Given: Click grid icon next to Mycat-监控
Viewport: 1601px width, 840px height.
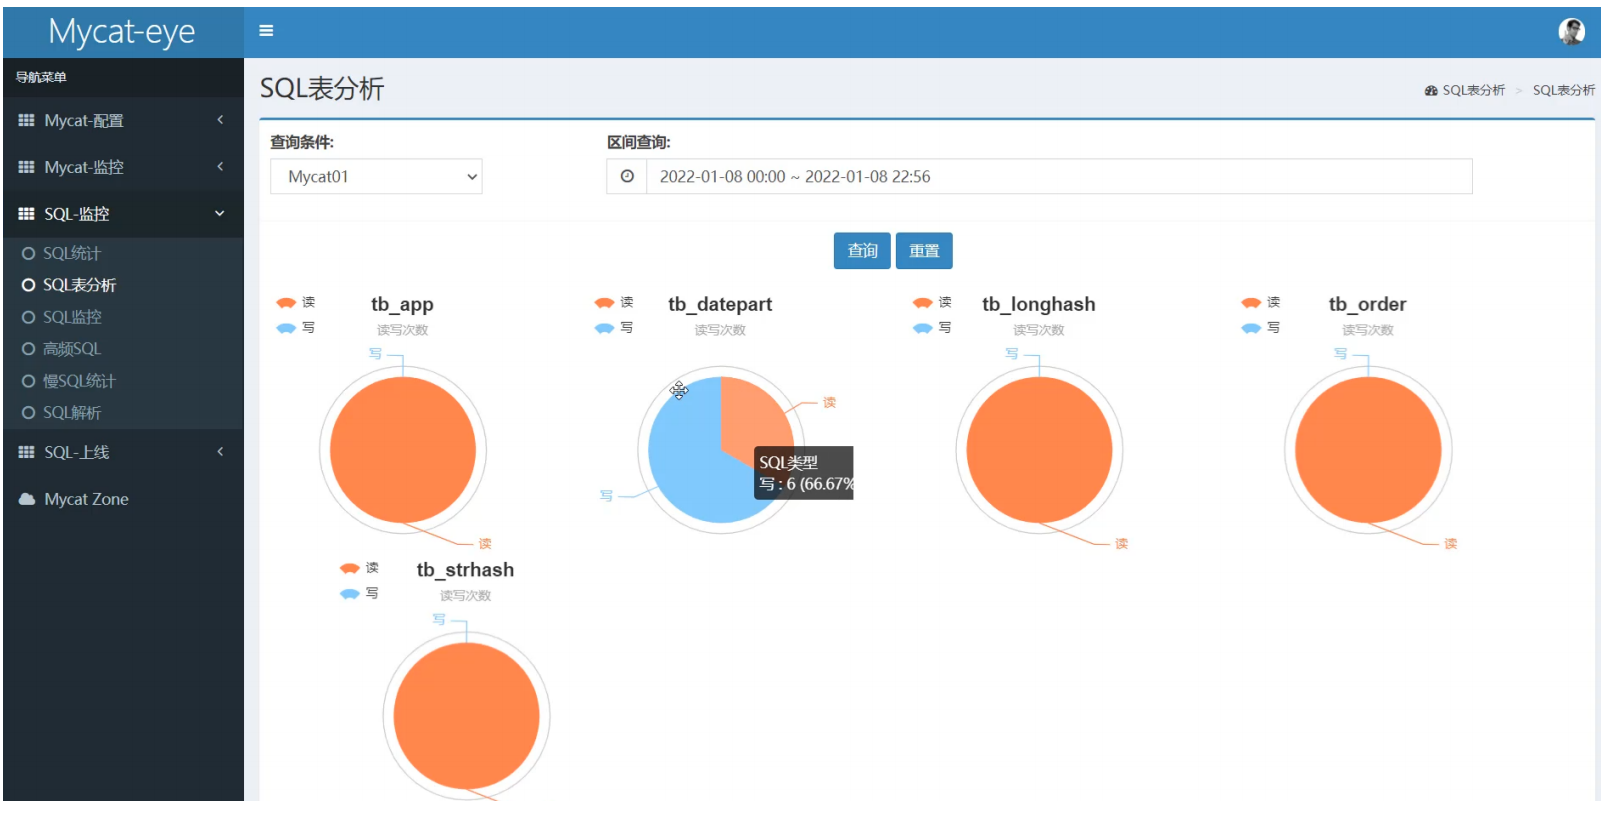Looking at the screenshot, I should click(x=27, y=167).
